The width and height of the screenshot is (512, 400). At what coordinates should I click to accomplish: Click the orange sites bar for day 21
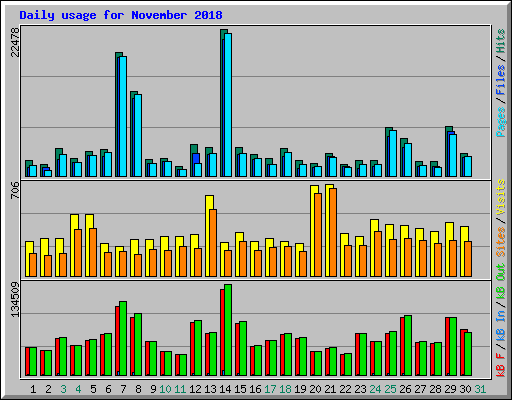tap(333, 232)
